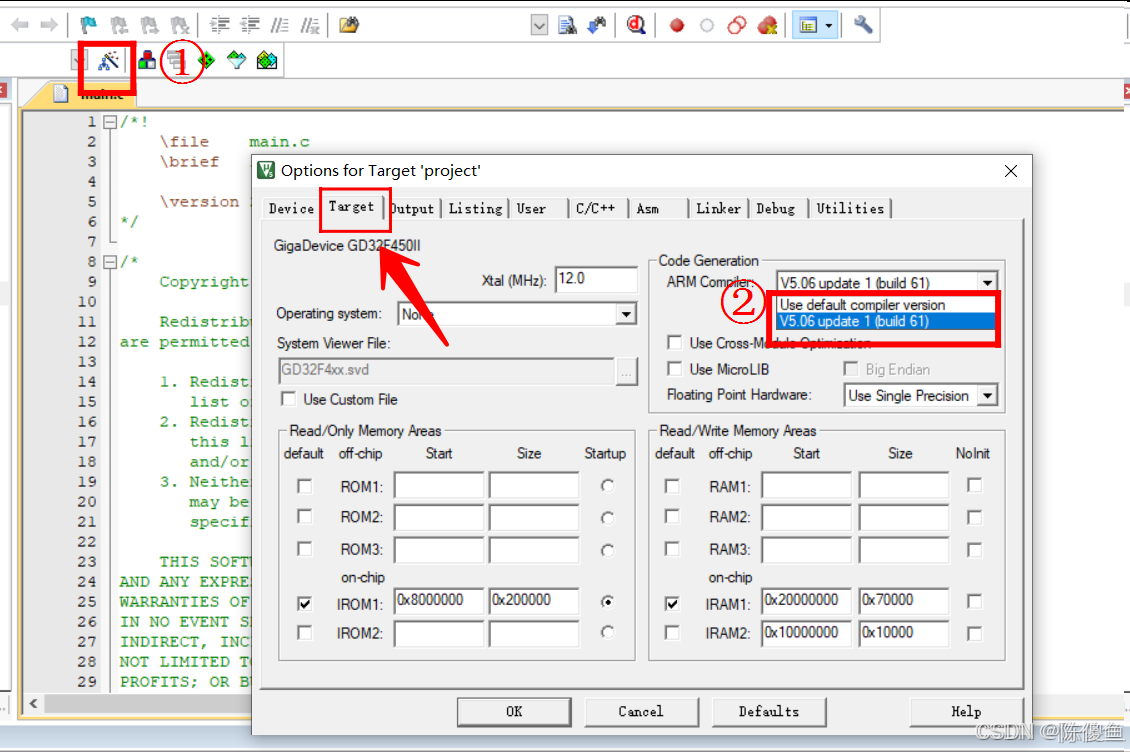
Task: Switch to the Listing tab
Action: [x=475, y=208]
